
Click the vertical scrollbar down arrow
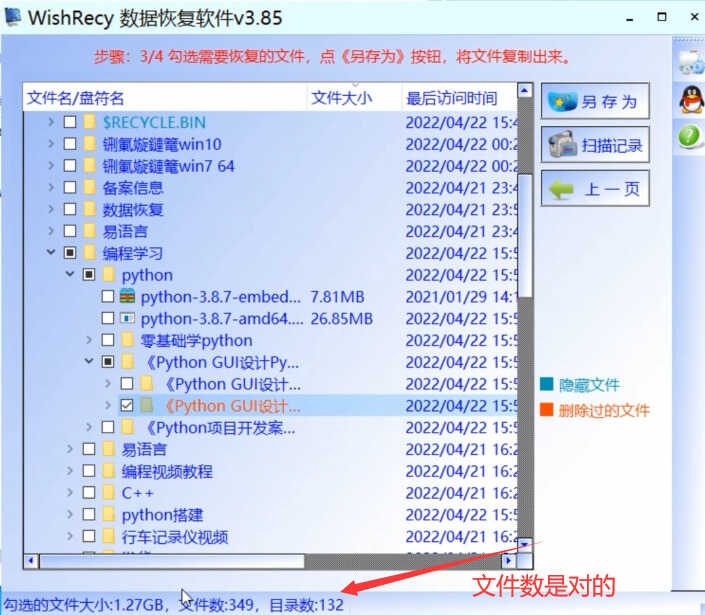coord(525,545)
